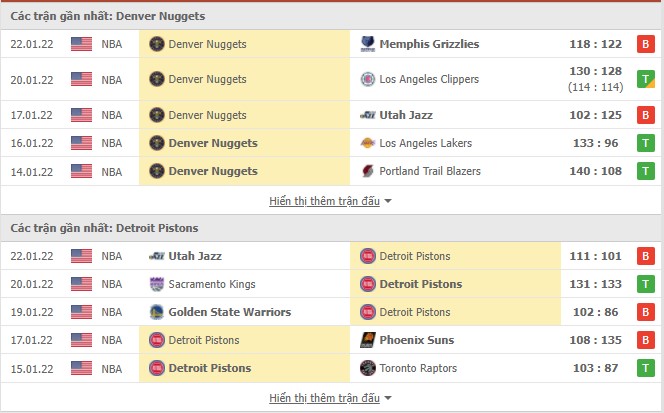Click the Sacramento Kings team logo
The image size is (664, 413).
[x=156, y=284]
